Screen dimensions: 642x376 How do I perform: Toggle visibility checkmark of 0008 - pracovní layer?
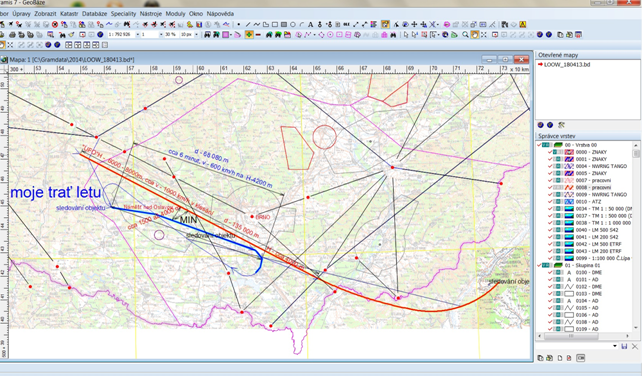pos(550,188)
